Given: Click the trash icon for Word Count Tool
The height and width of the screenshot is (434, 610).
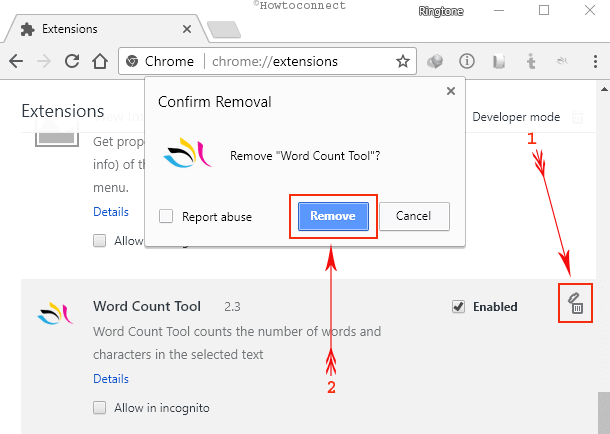Looking at the screenshot, I should click(x=575, y=305).
